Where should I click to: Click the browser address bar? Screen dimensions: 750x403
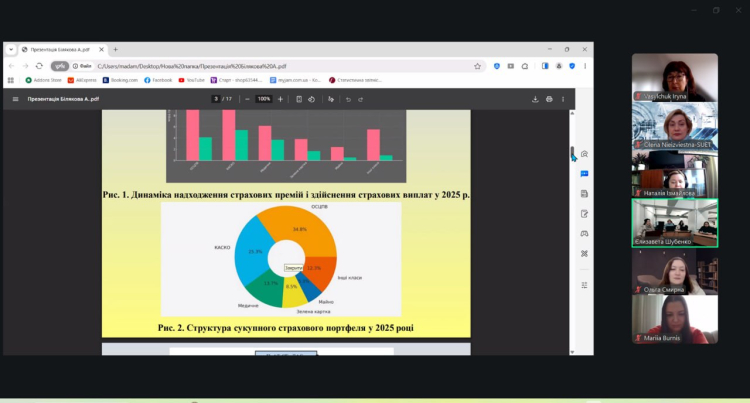tap(280, 66)
